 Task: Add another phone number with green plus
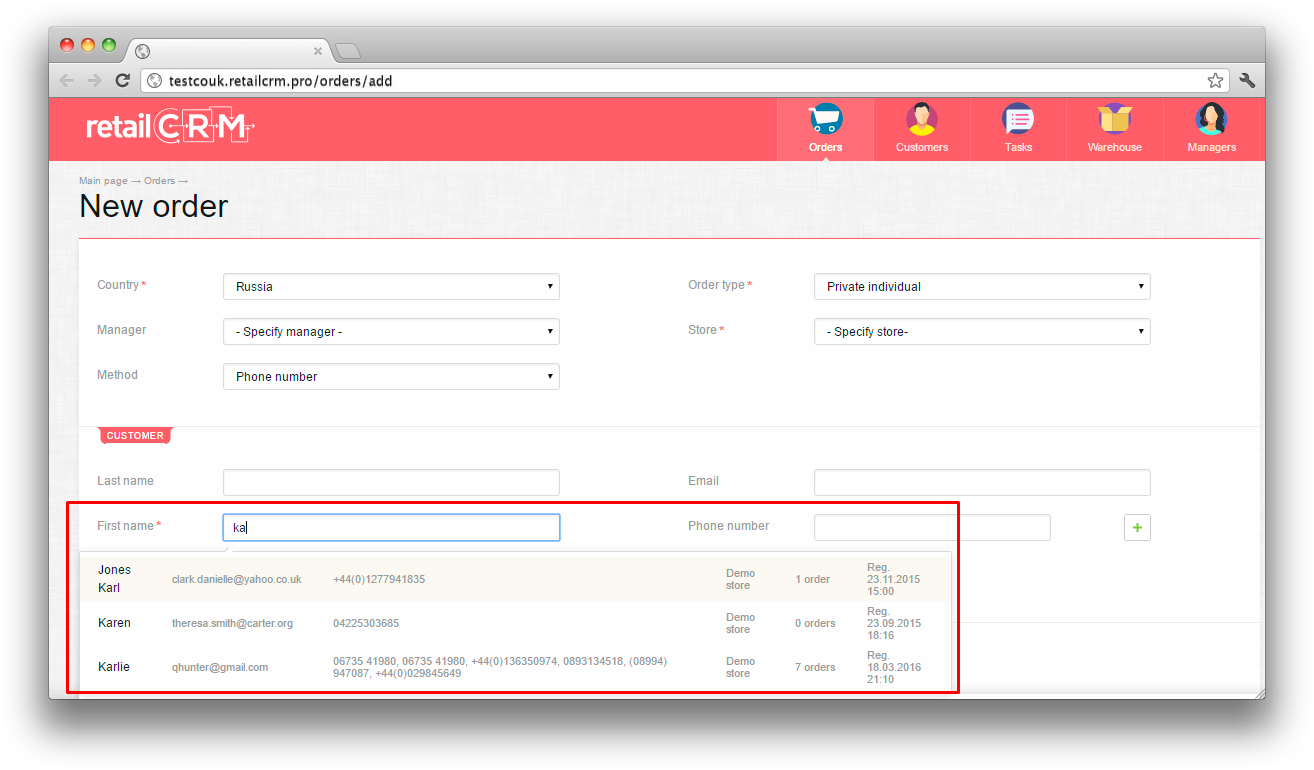tap(1137, 527)
